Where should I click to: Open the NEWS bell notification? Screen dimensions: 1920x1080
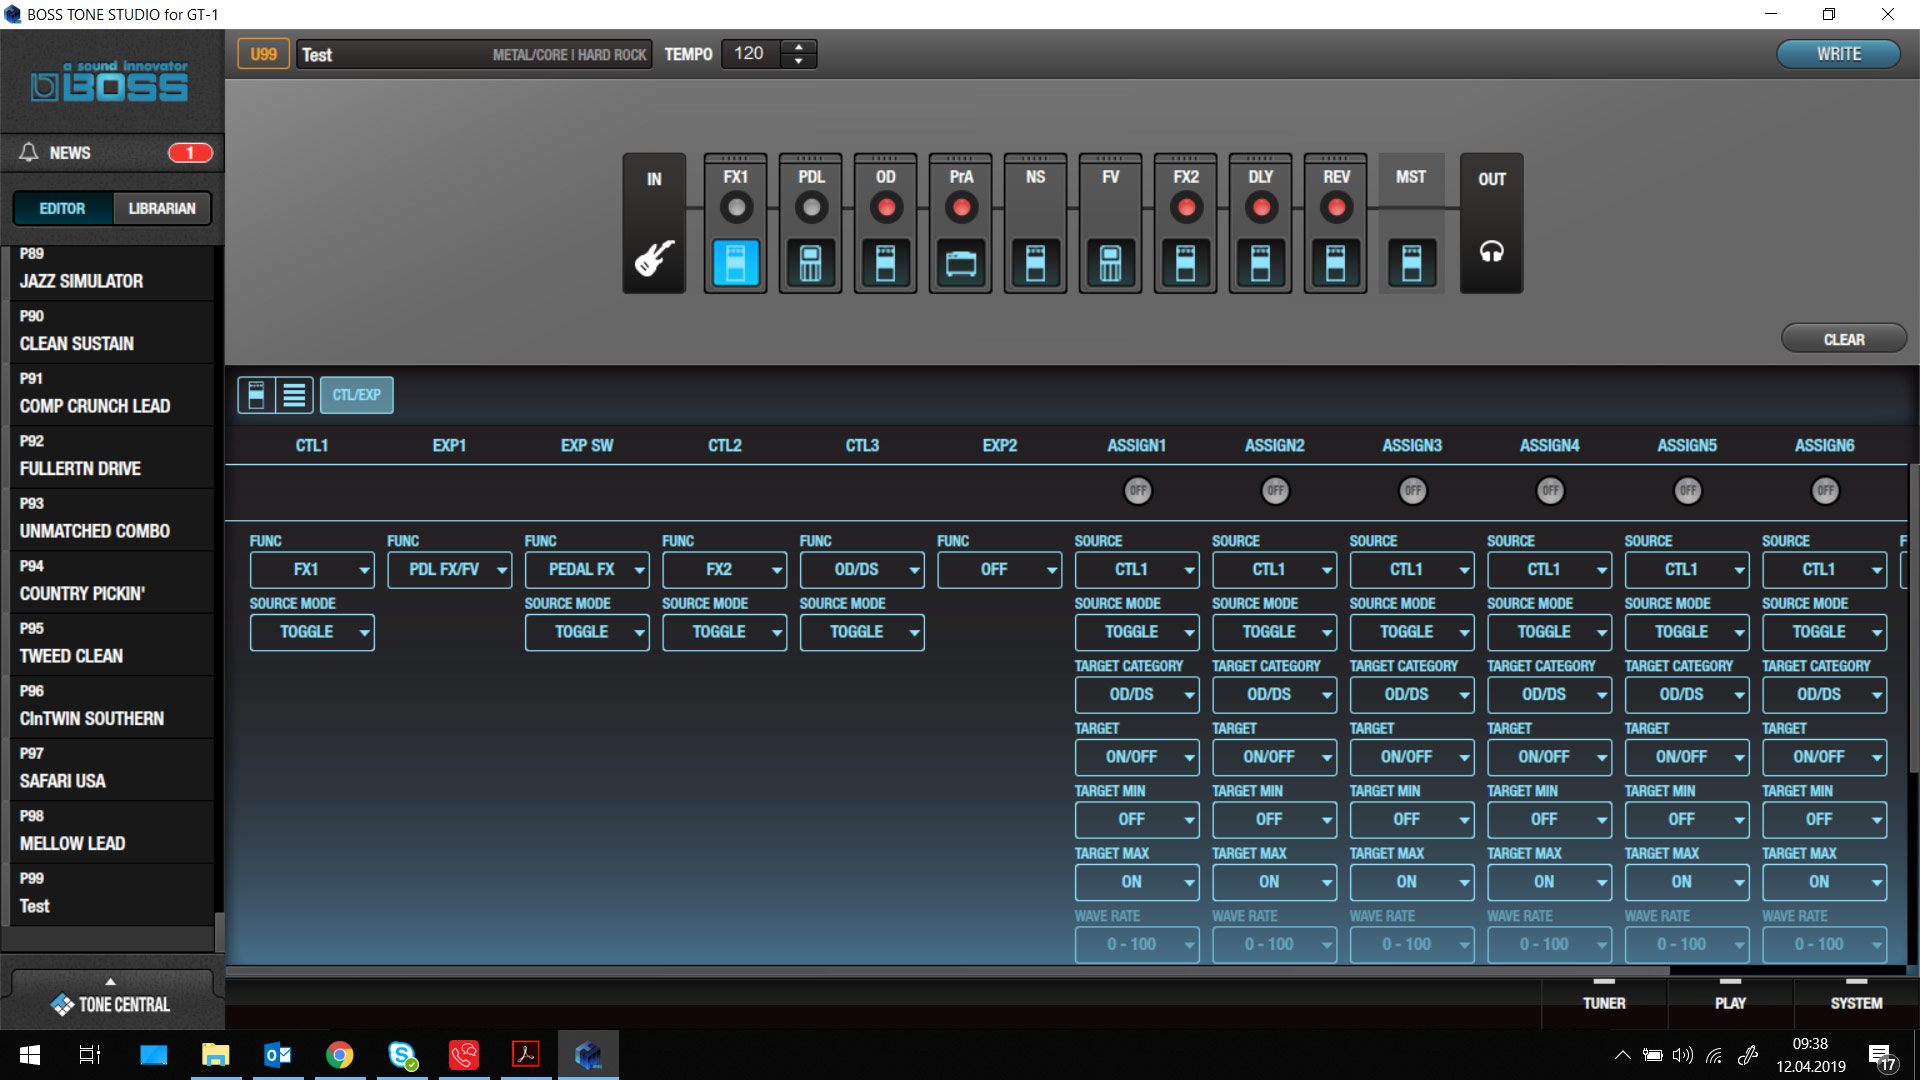(x=29, y=152)
